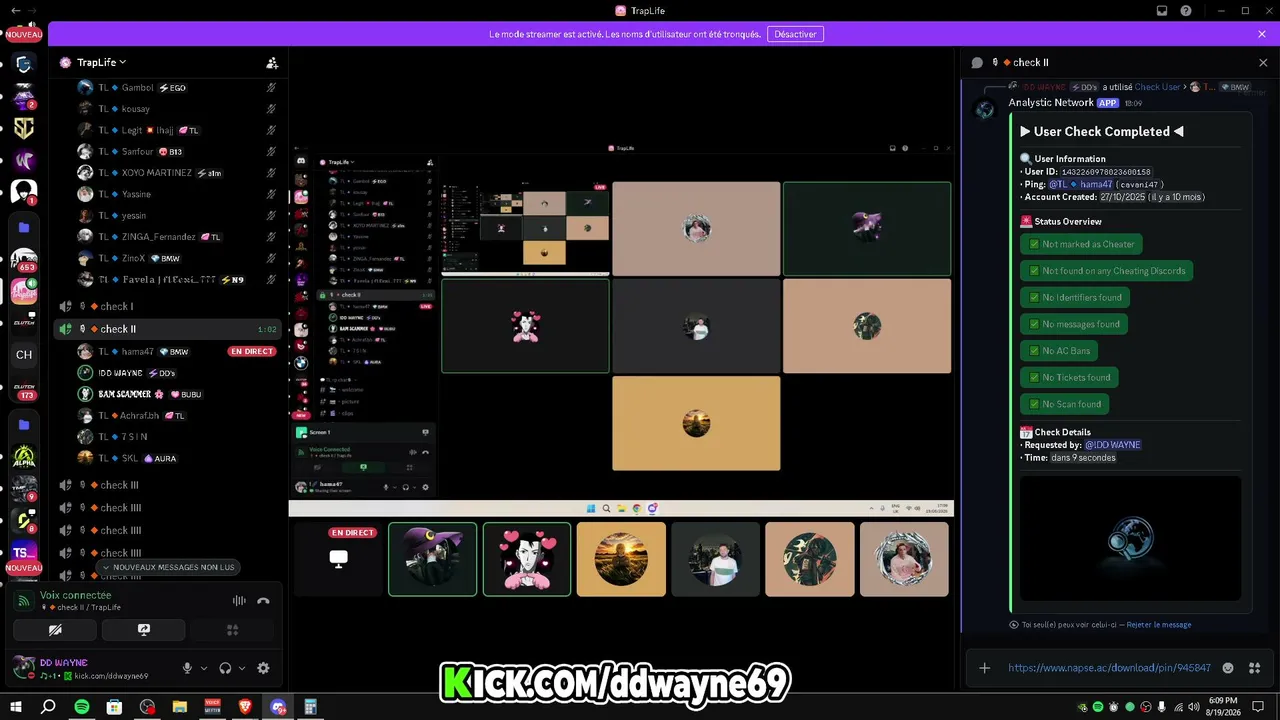The height and width of the screenshot is (720, 1280).
Task: Click member hama47 with the EN DIRECT badge
Action: (x=168, y=352)
